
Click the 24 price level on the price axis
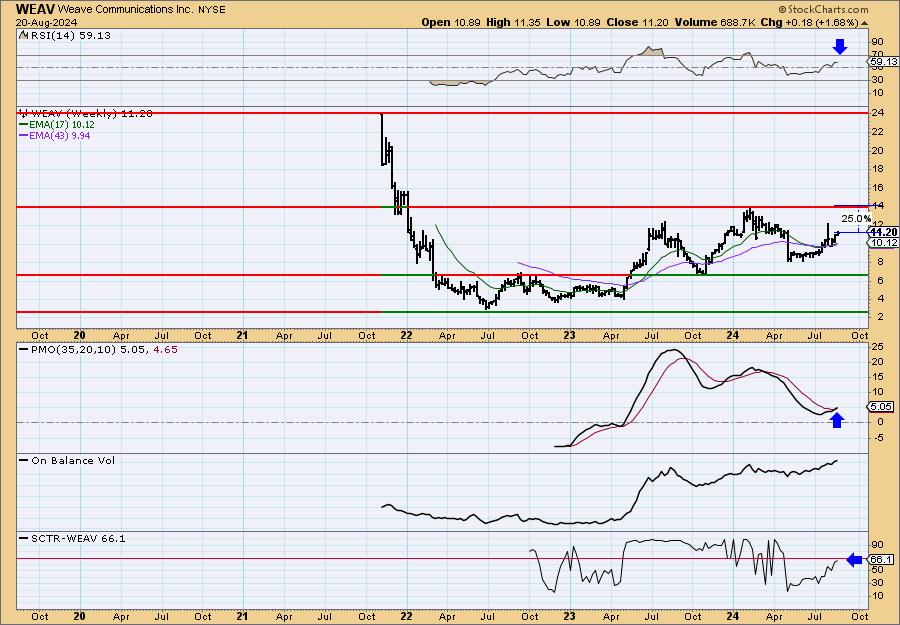(x=877, y=113)
